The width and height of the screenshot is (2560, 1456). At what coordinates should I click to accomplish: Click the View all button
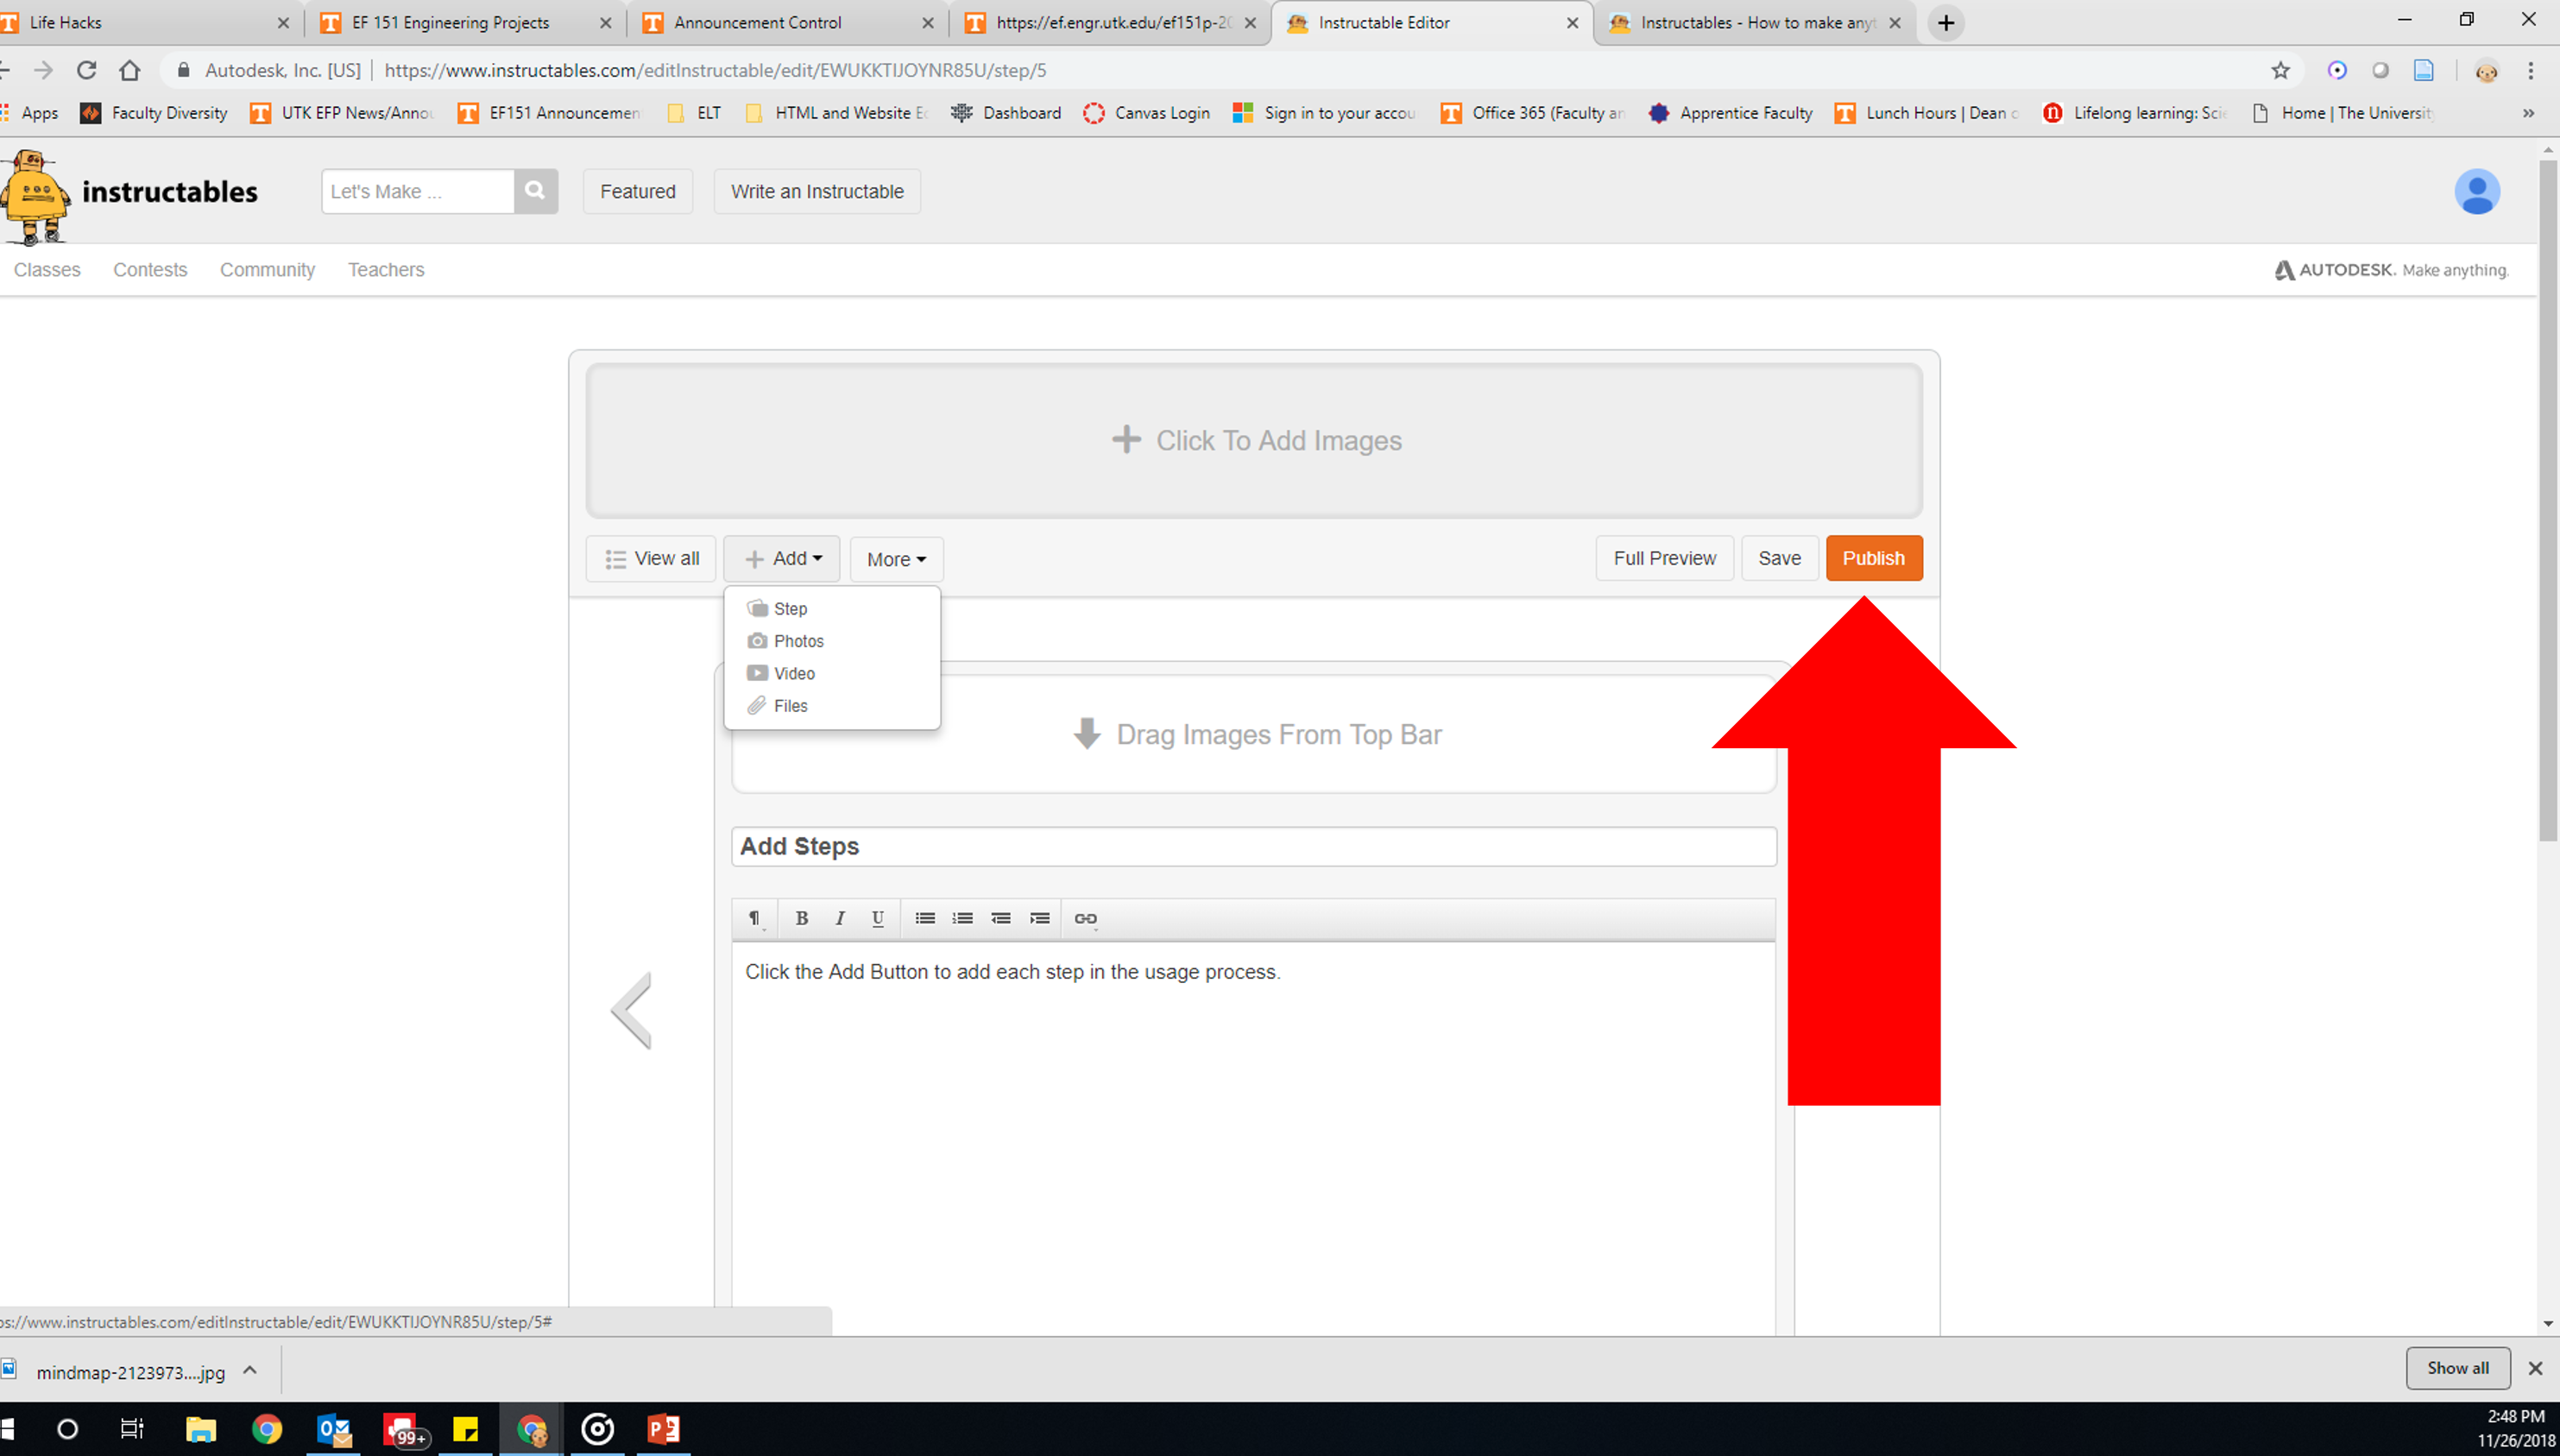651,558
